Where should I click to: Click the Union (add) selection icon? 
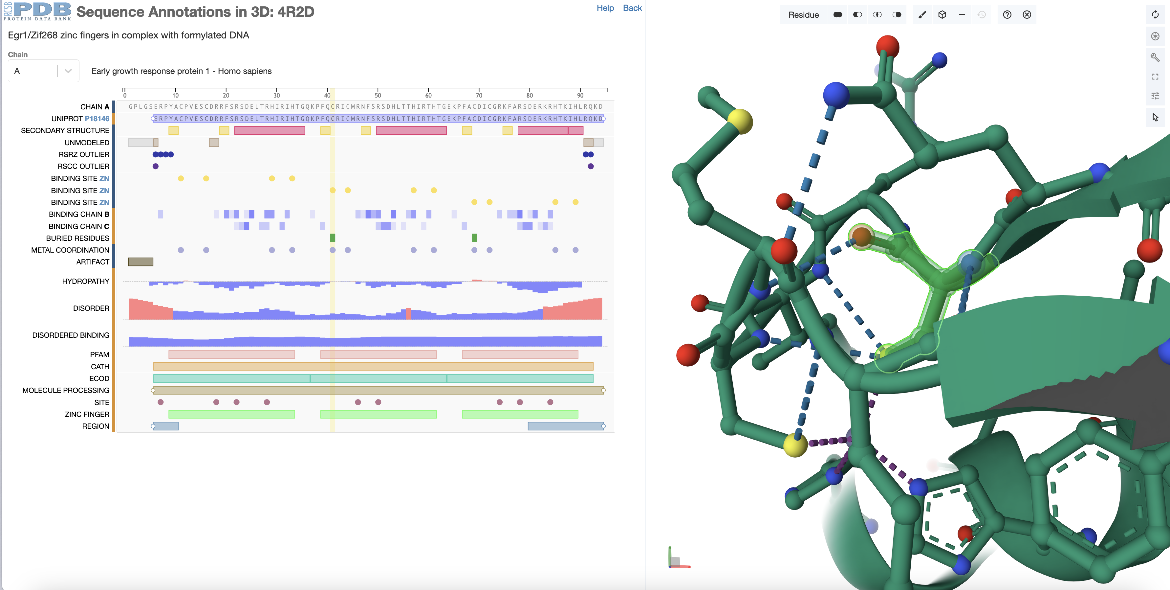coord(857,15)
